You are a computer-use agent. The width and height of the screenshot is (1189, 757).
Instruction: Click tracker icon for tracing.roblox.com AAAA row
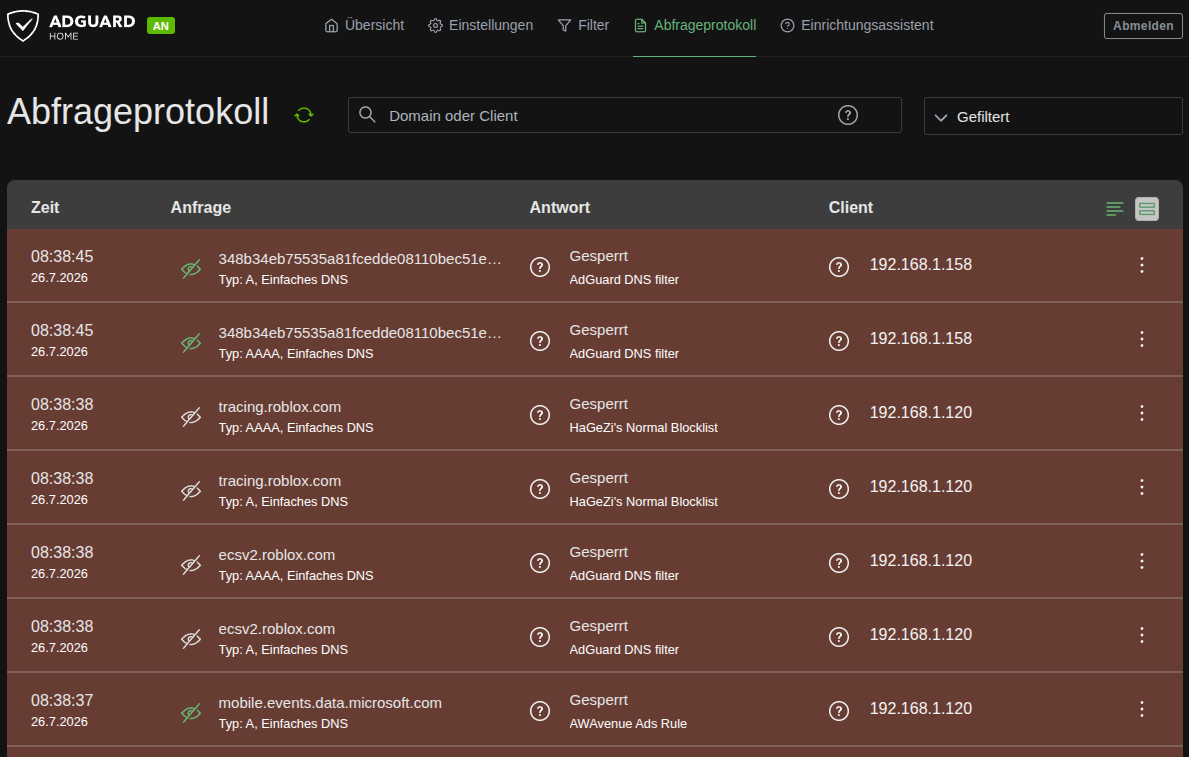pyautogui.click(x=191, y=416)
